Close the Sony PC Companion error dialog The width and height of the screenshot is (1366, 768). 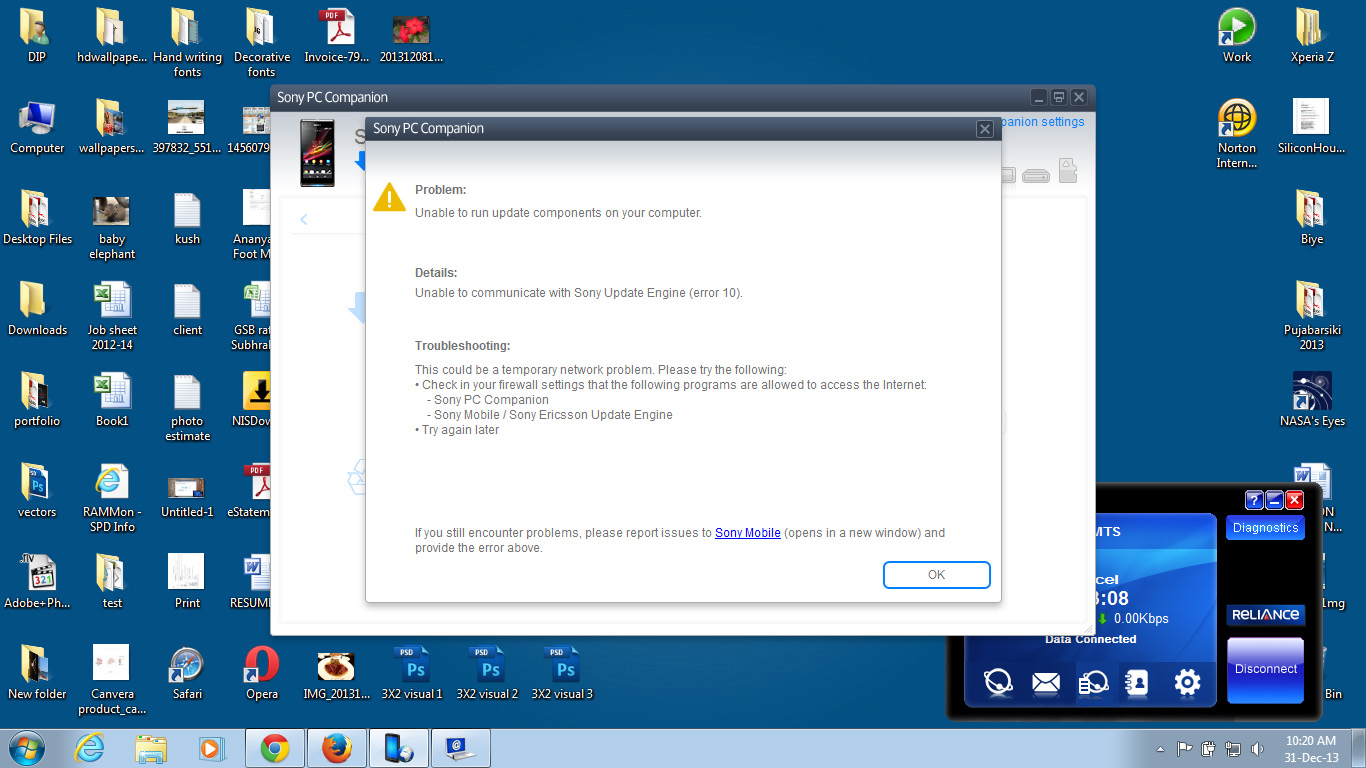coord(984,129)
